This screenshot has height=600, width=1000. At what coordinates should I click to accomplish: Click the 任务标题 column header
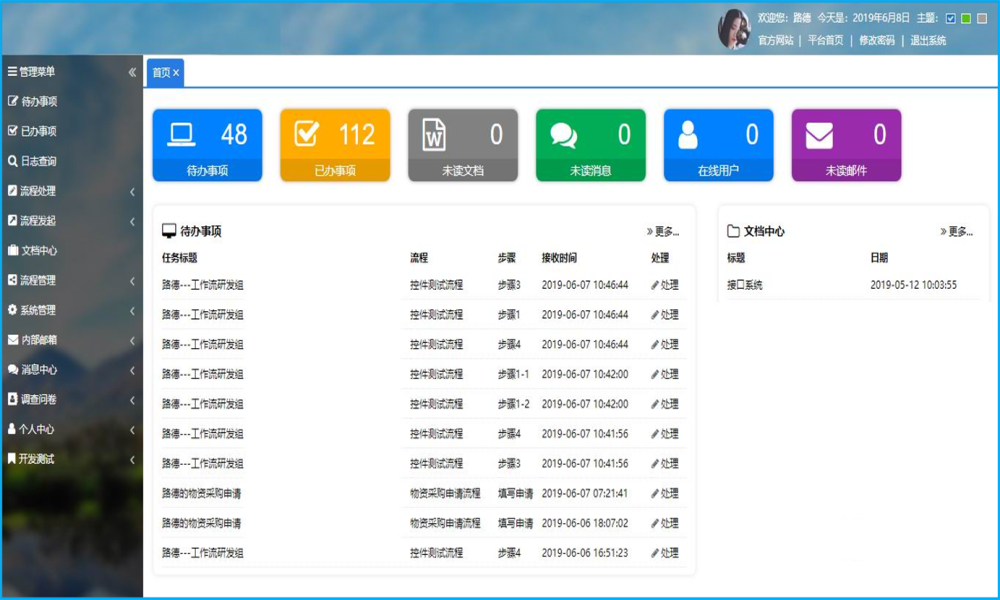(x=179, y=258)
